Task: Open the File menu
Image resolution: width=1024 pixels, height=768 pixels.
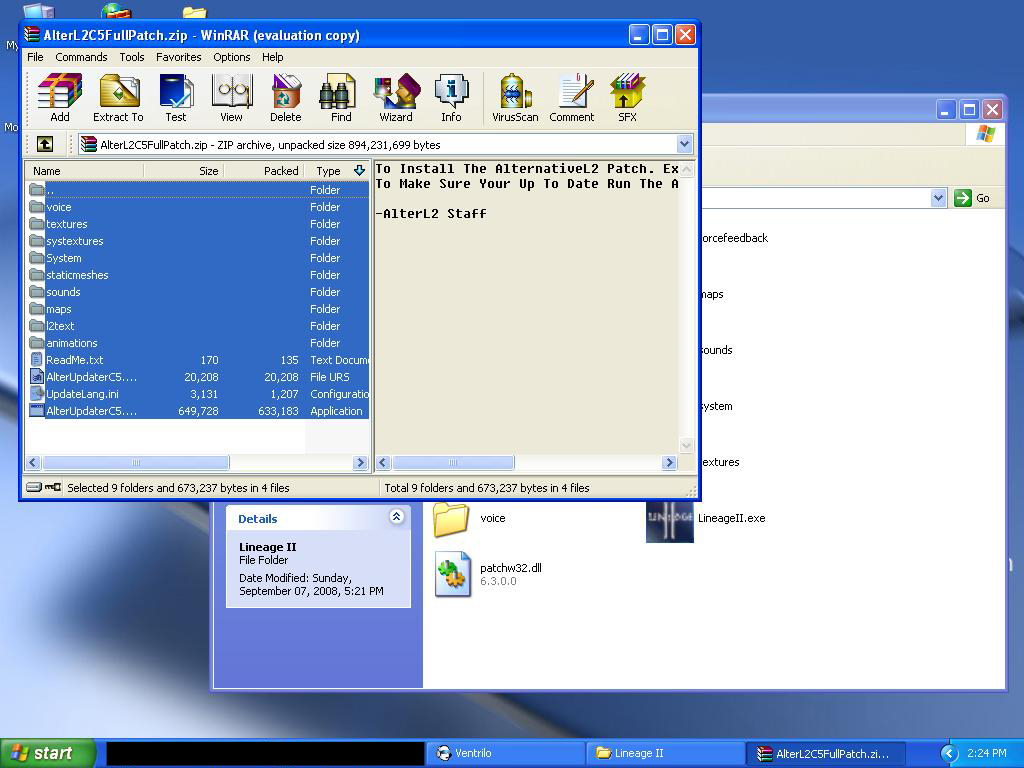Action: [x=35, y=57]
